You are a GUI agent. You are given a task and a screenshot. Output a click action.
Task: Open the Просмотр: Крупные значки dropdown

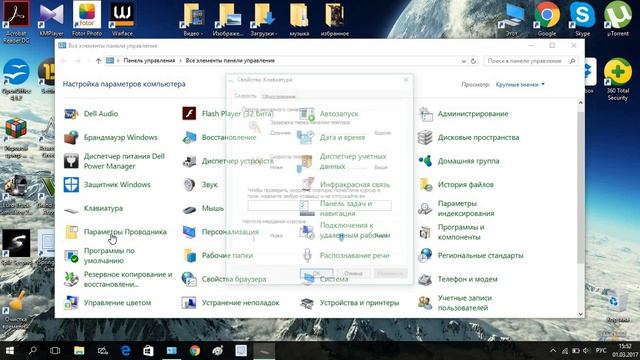[x=520, y=84]
